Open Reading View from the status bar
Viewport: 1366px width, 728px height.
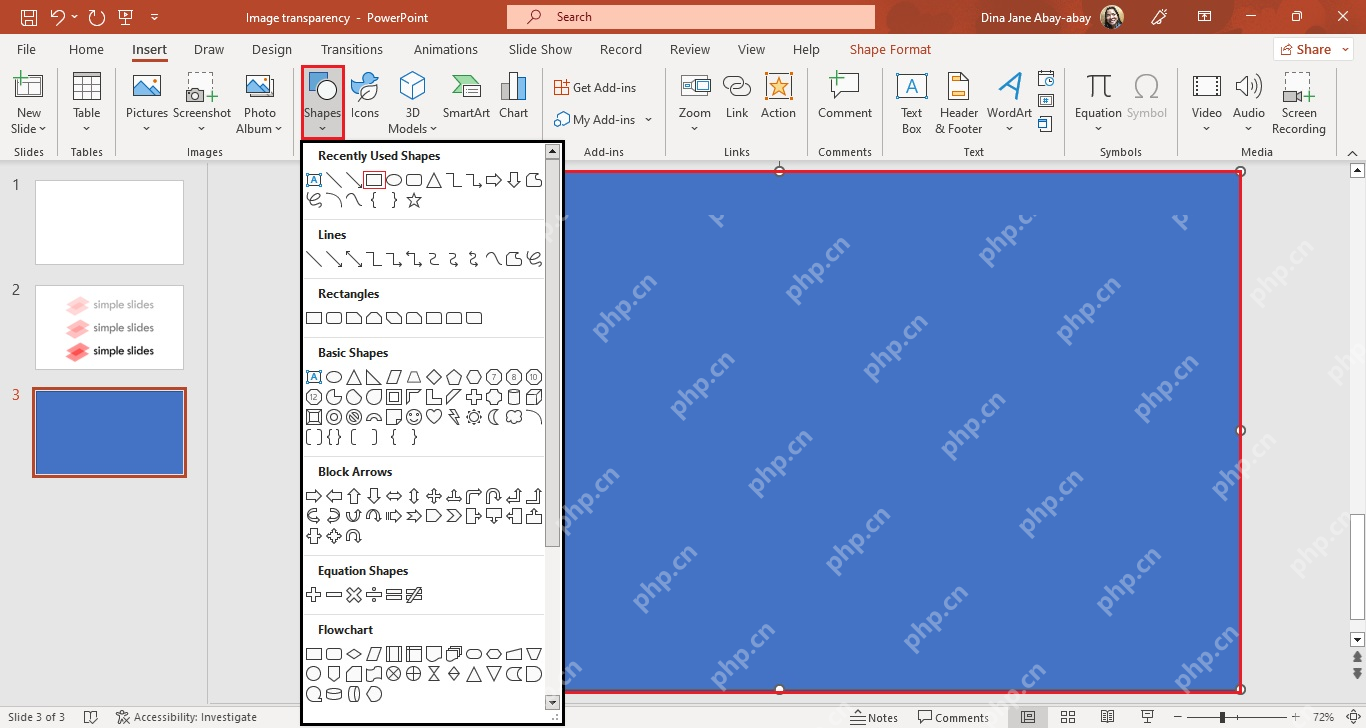(x=1108, y=717)
